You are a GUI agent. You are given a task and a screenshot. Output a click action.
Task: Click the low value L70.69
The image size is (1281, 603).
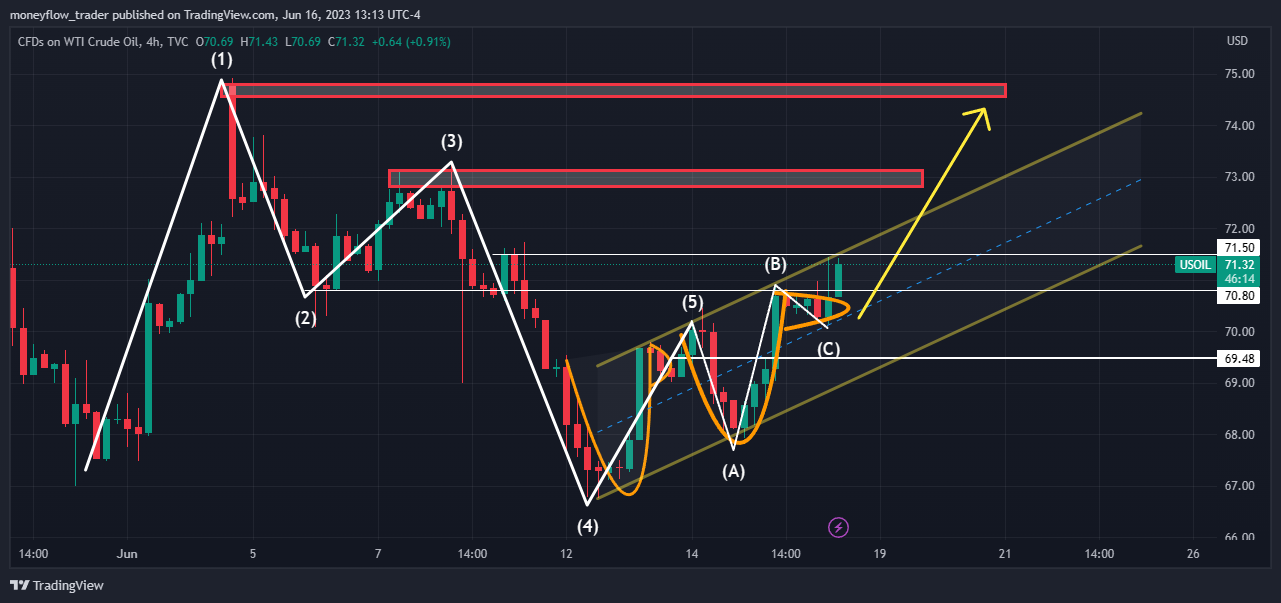[302, 41]
